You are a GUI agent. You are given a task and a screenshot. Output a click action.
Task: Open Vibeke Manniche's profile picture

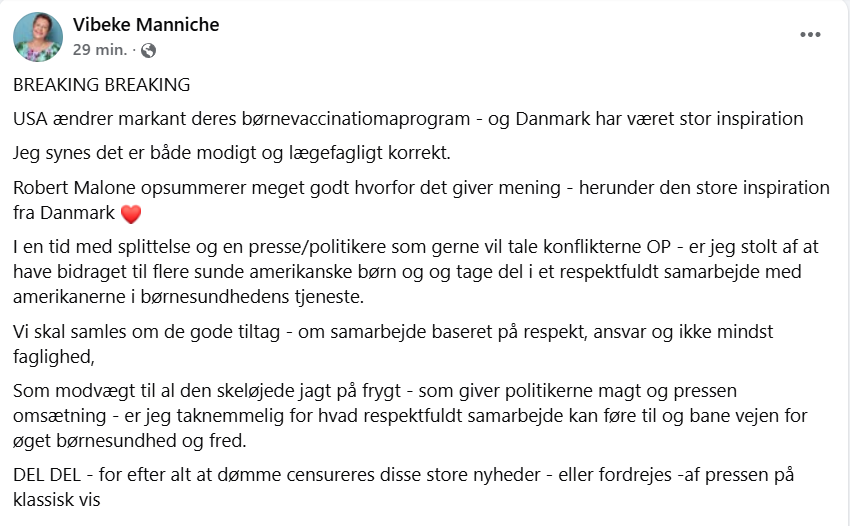click(x=38, y=37)
